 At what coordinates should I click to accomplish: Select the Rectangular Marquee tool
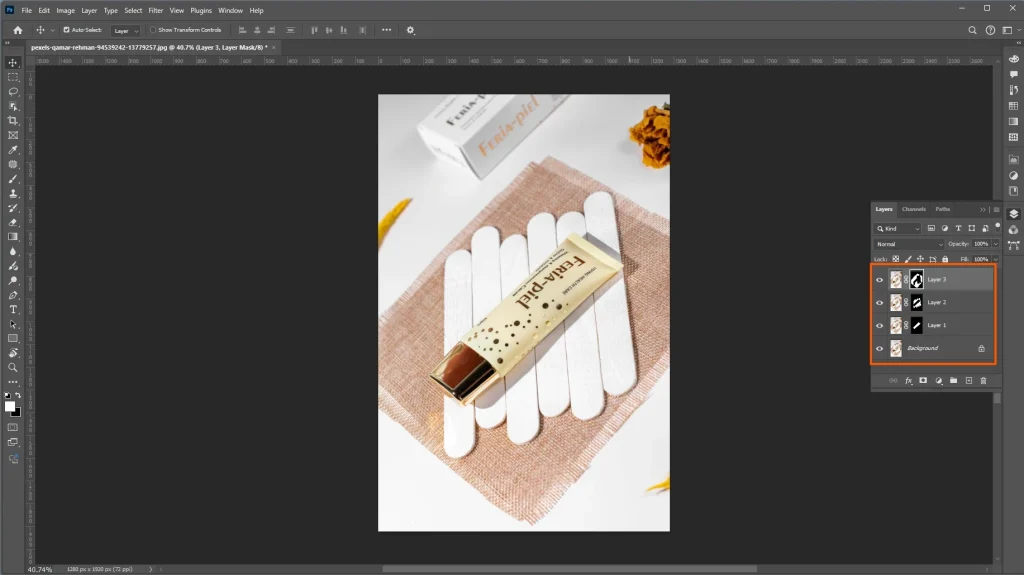point(13,77)
